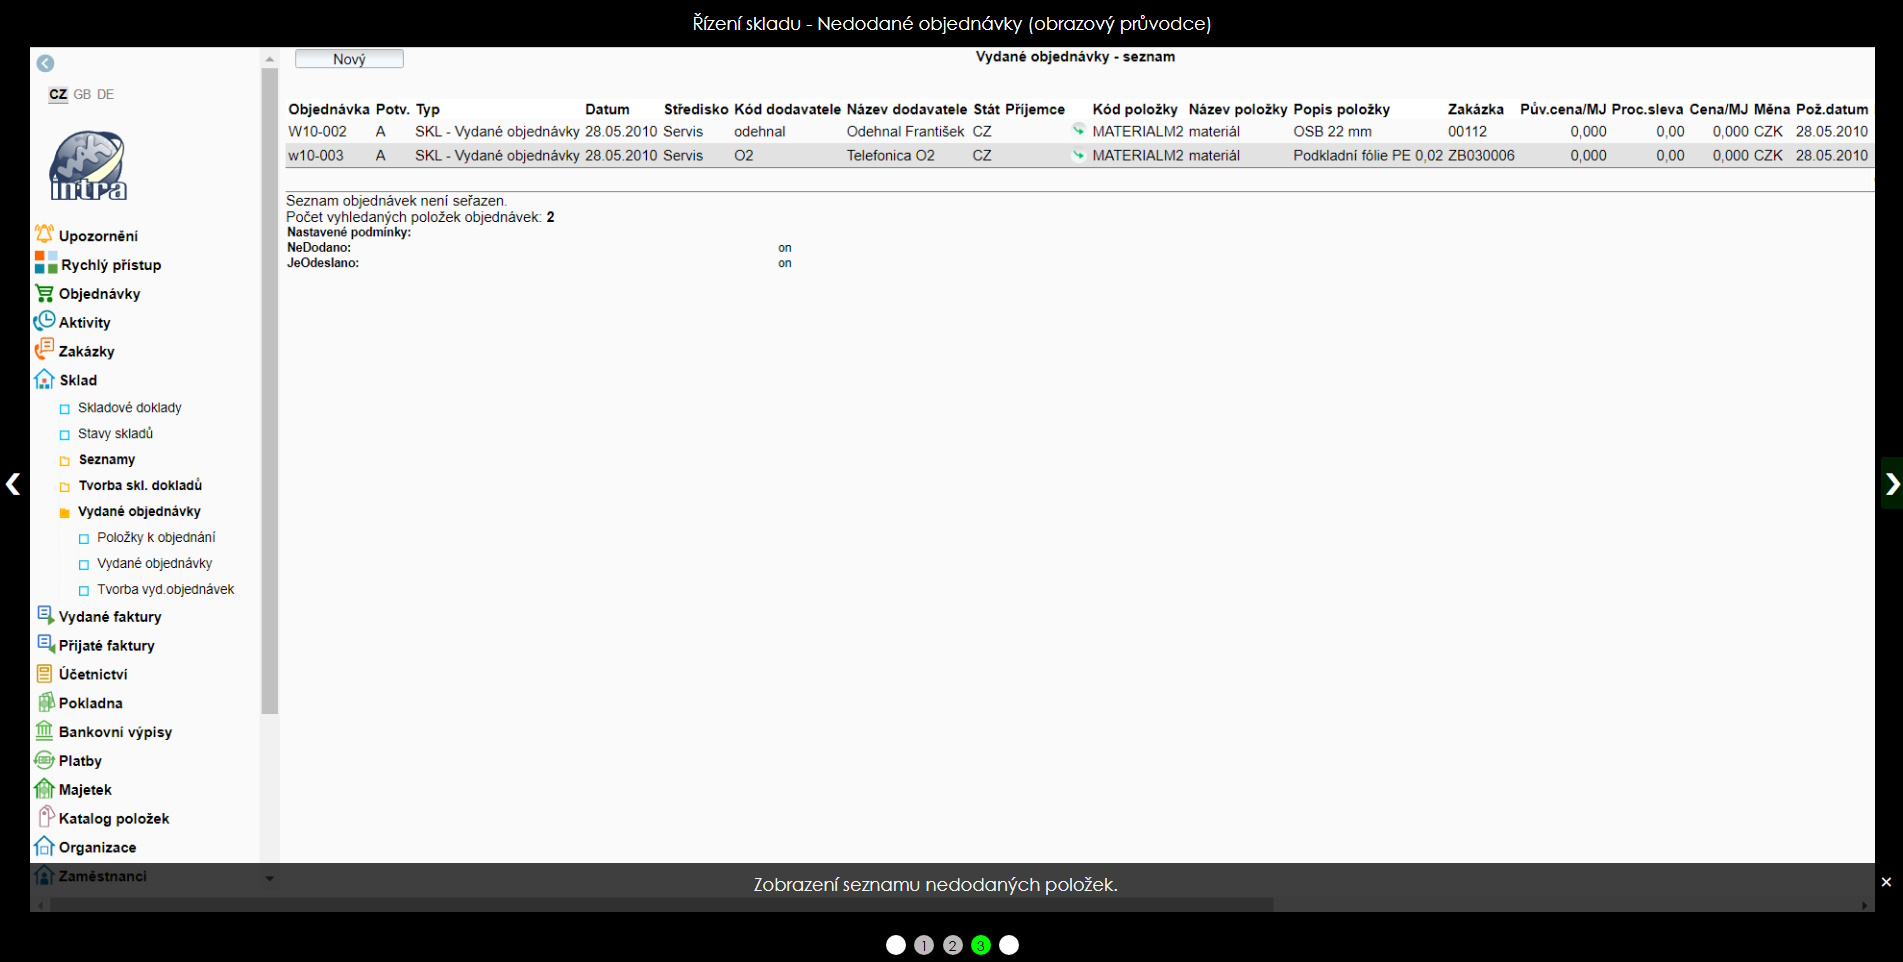Click the Upozornění bell icon
The width and height of the screenshot is (1903, 962).
[x=44, y=235]
